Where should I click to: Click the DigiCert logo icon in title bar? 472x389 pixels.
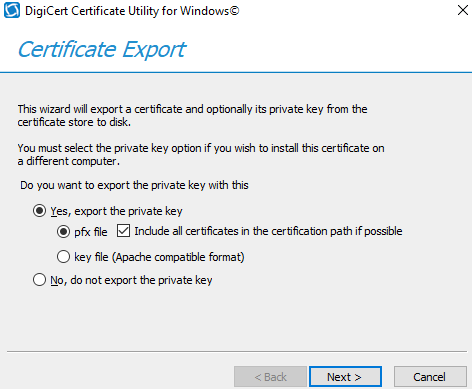(12, 10)
